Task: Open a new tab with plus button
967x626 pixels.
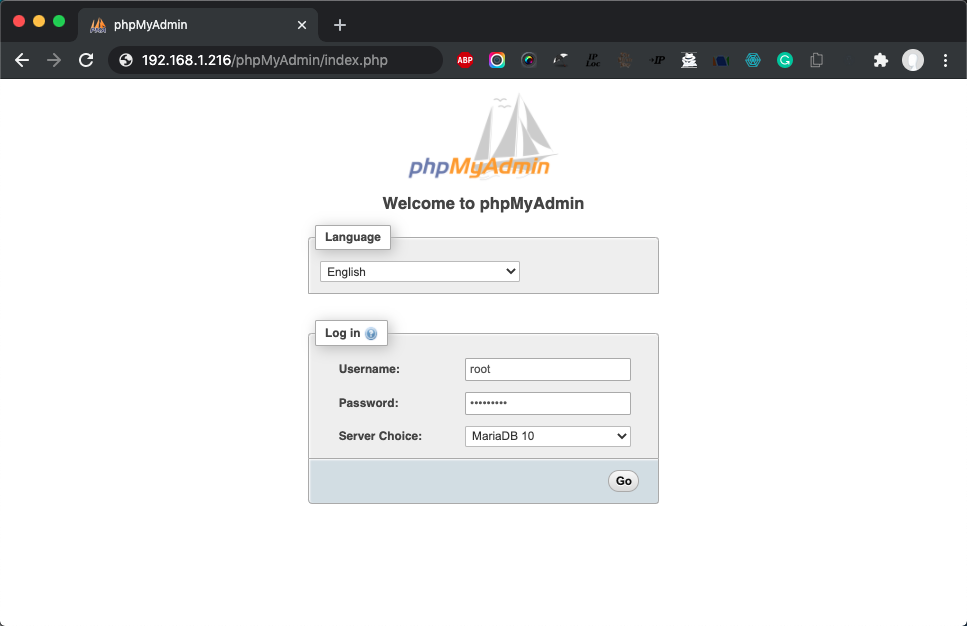Action: (340, 25)
